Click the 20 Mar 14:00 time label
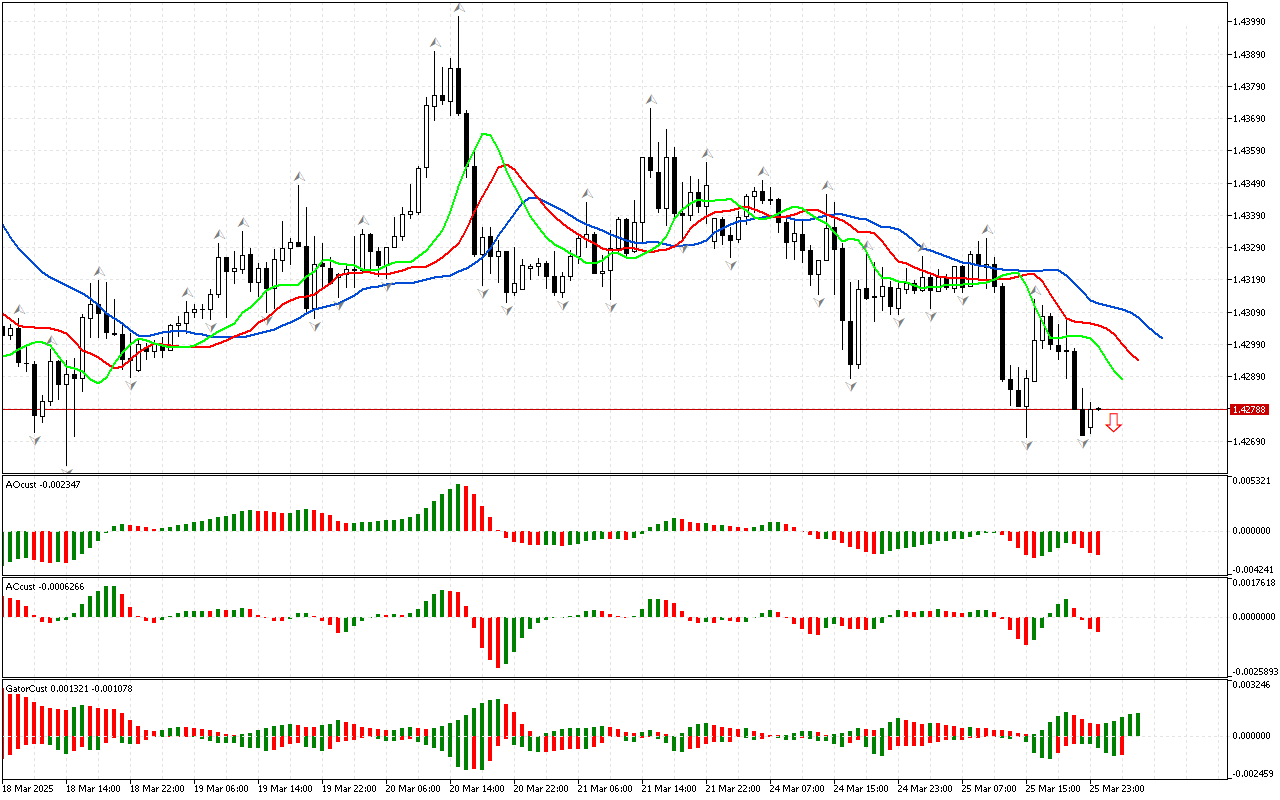1280x800 pixels. (x=476, y=789)
